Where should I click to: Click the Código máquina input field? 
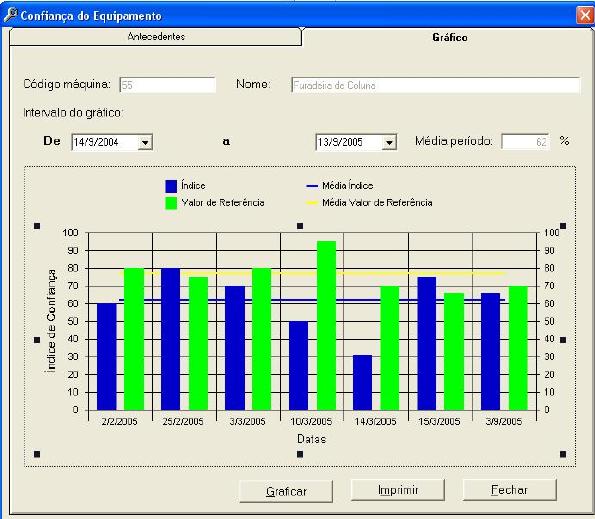pyautogui.click(x=168, y=85)
